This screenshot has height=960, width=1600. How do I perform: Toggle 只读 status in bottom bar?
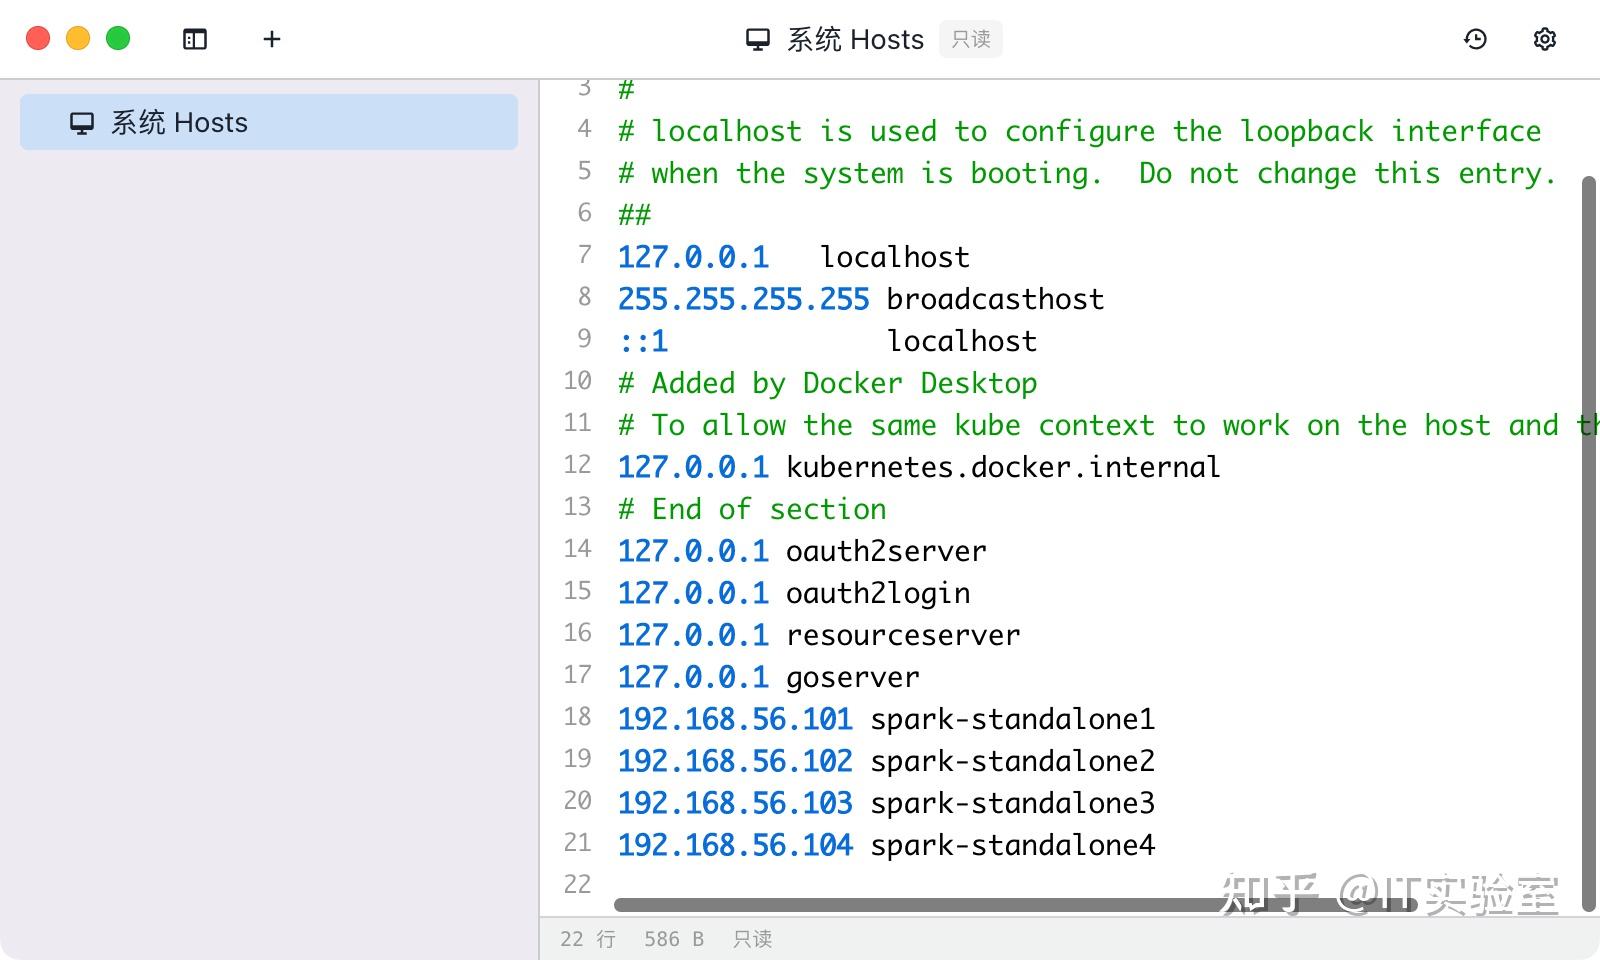coord(752,938)
